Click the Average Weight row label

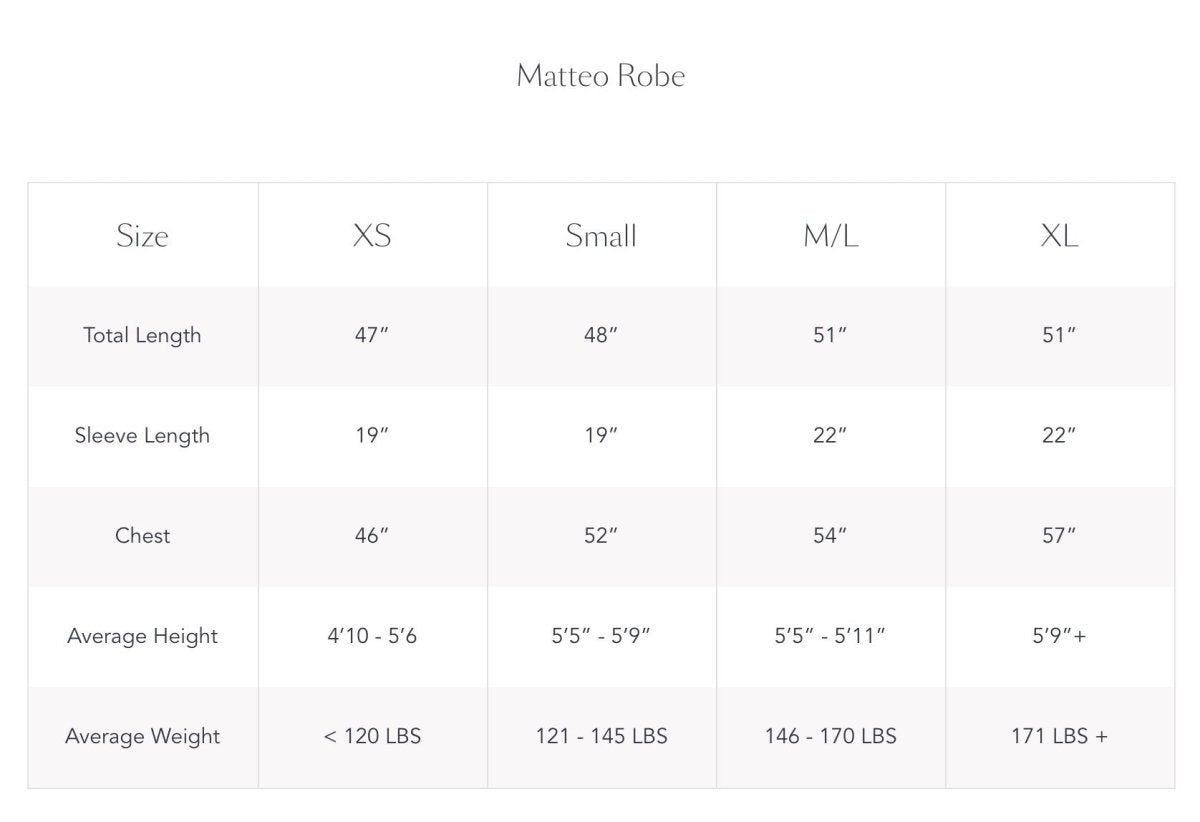point(142,737)
